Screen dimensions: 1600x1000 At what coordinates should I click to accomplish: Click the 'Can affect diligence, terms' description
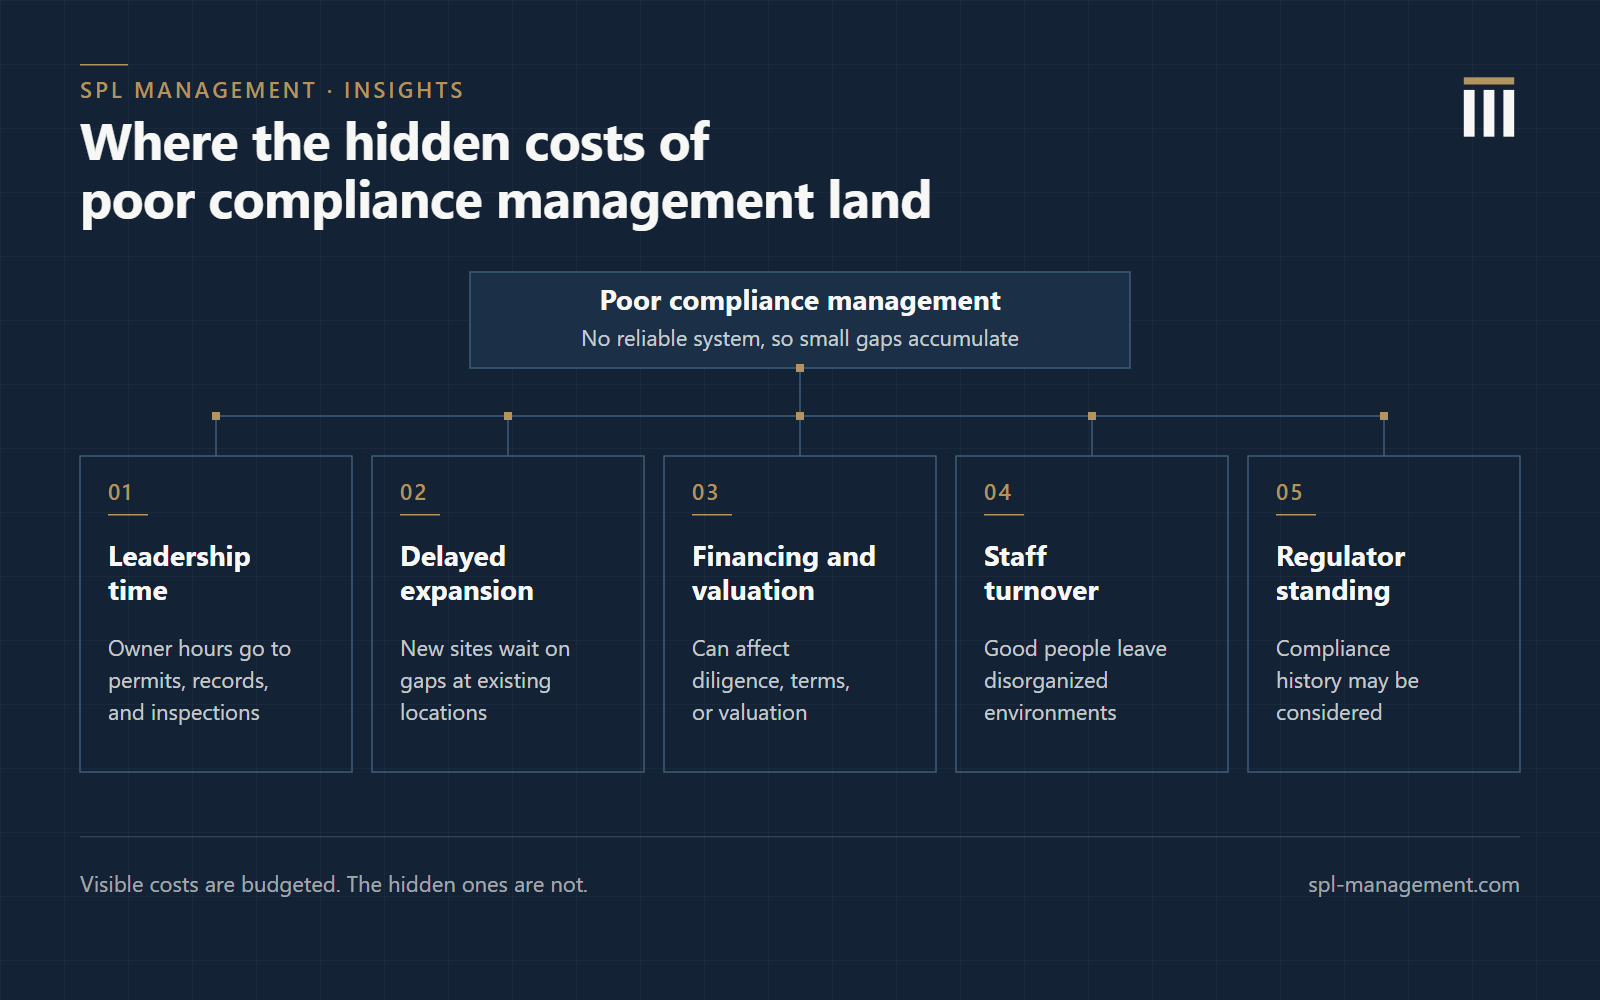coord(771,681)
